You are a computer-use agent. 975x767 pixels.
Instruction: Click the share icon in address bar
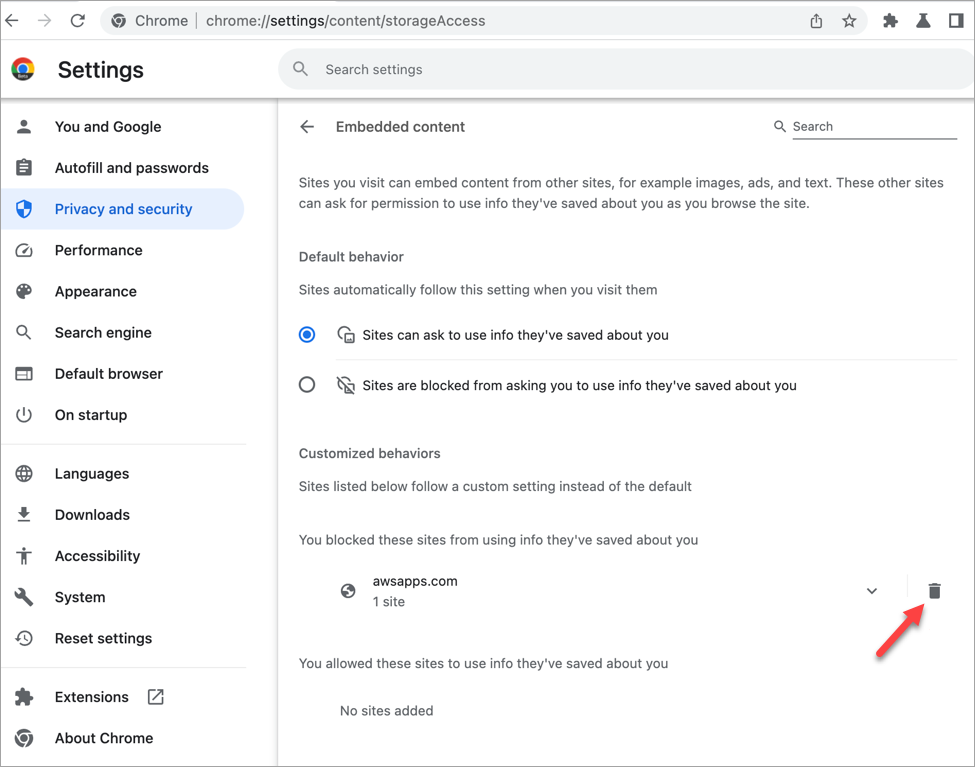(816, 21)
